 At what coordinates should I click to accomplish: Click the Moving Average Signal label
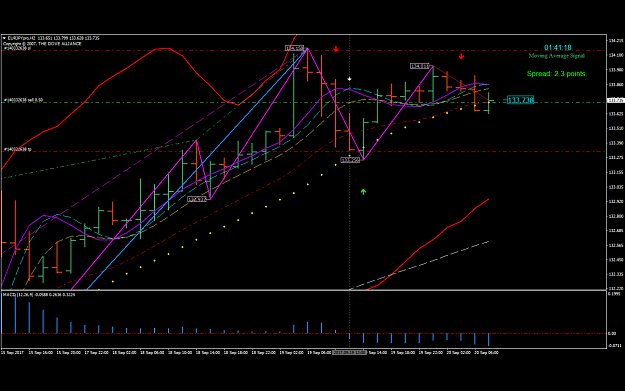click(x=556, y=56)
